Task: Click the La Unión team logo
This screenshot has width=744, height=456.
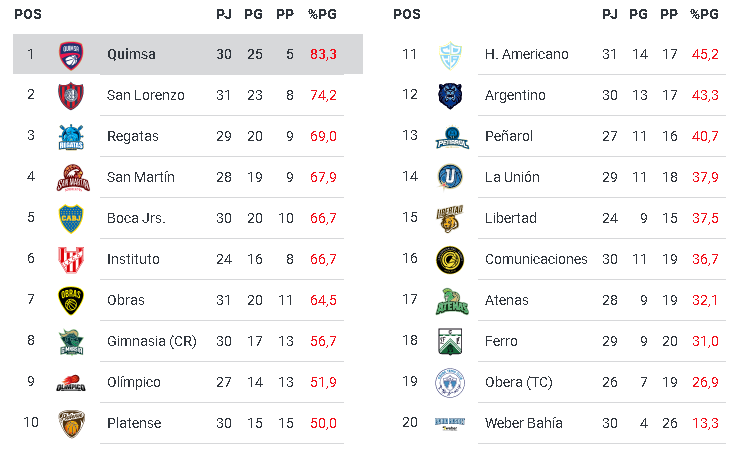Action: pos(449,177)
